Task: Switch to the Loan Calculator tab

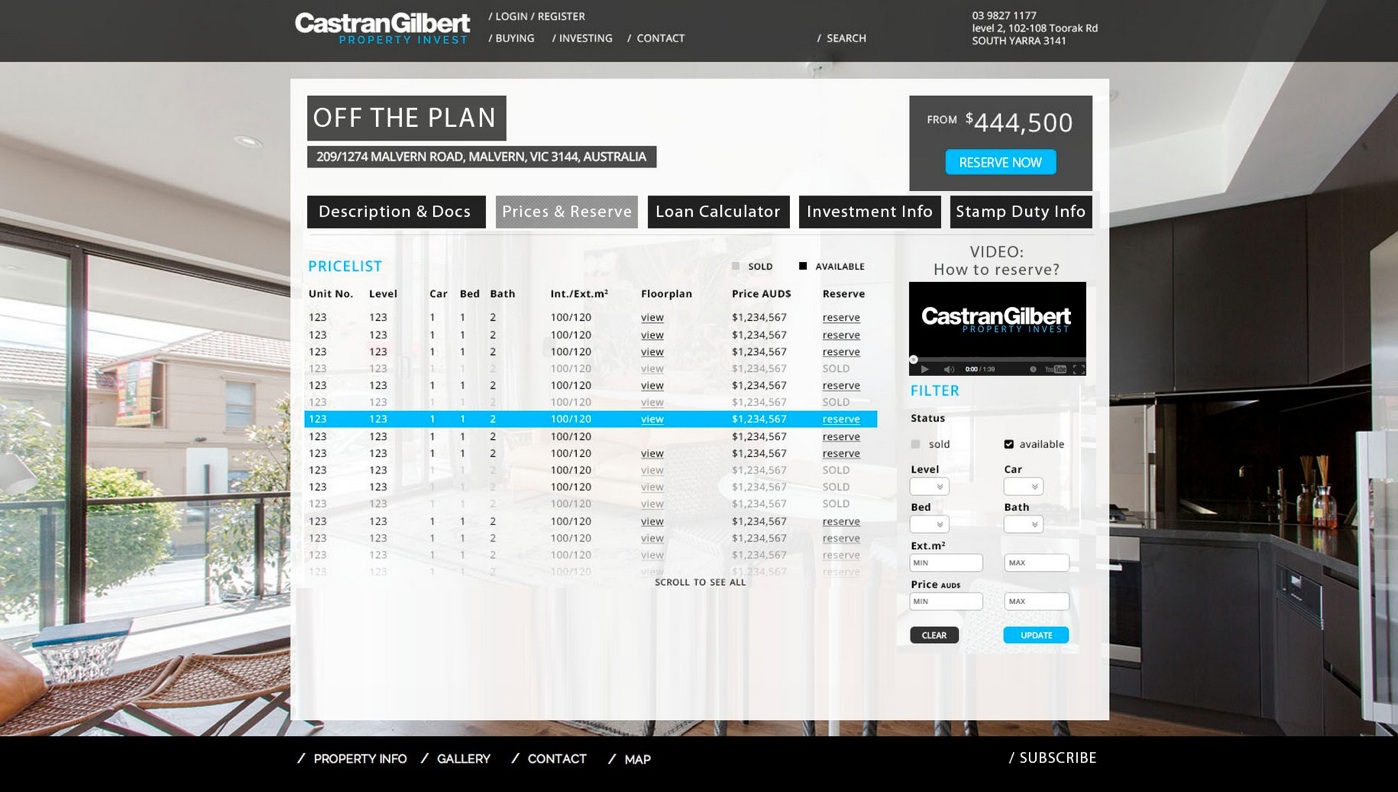Action: tap(718, 212)
